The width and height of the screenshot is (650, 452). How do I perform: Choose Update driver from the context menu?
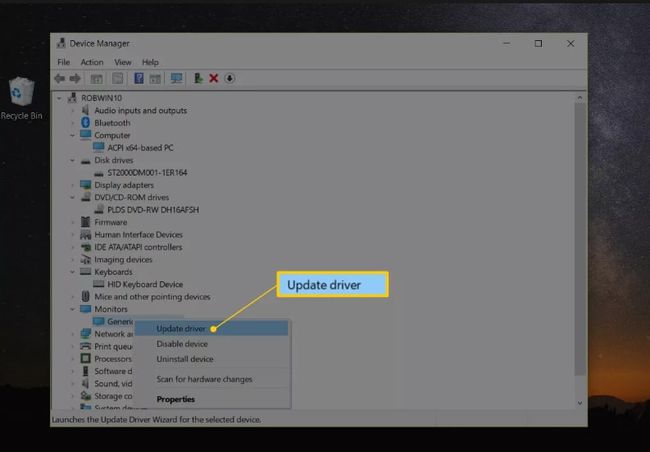point(211,328)
